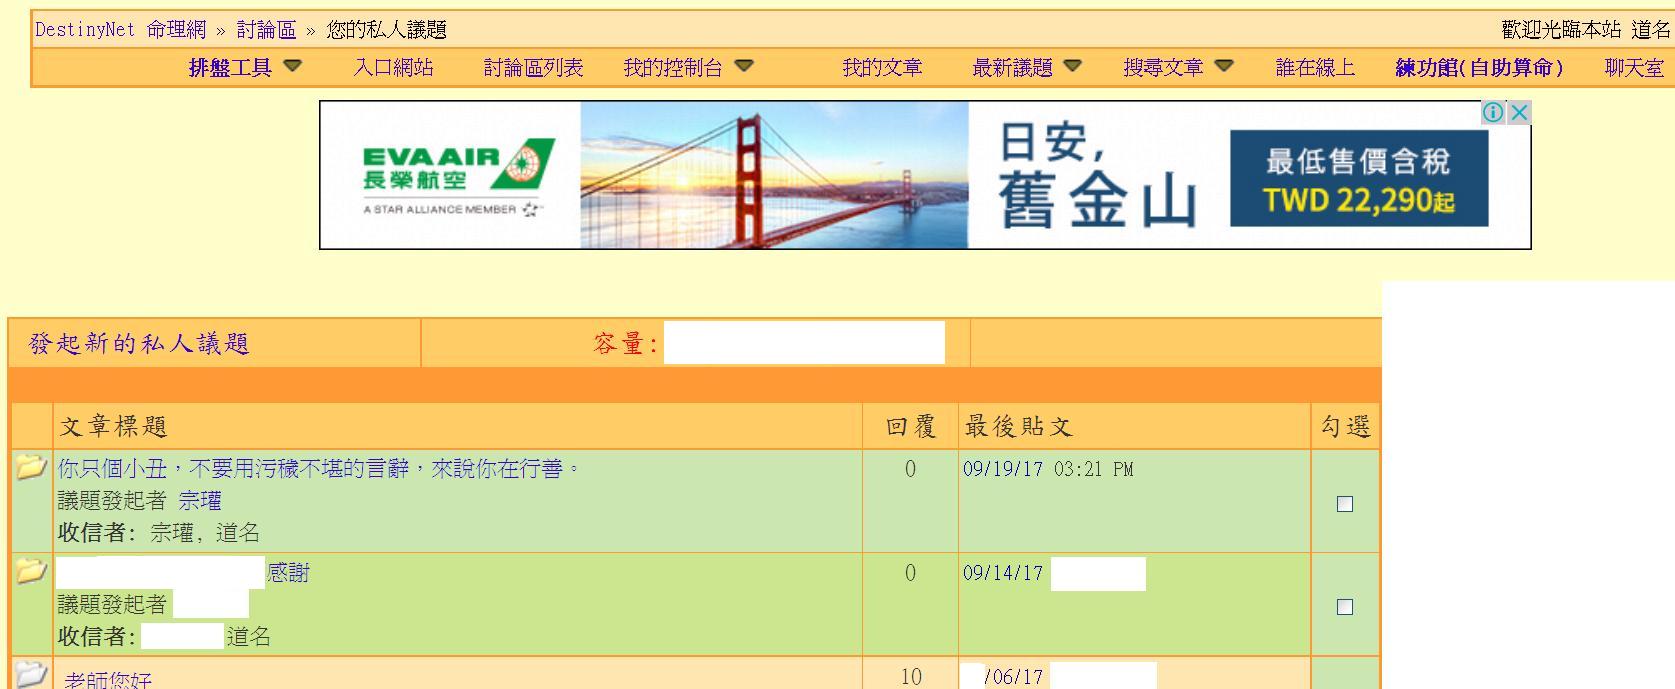Expand the 排盤工具 dropdown arrow
The image size is (1675, 689).
coord(293,67)
